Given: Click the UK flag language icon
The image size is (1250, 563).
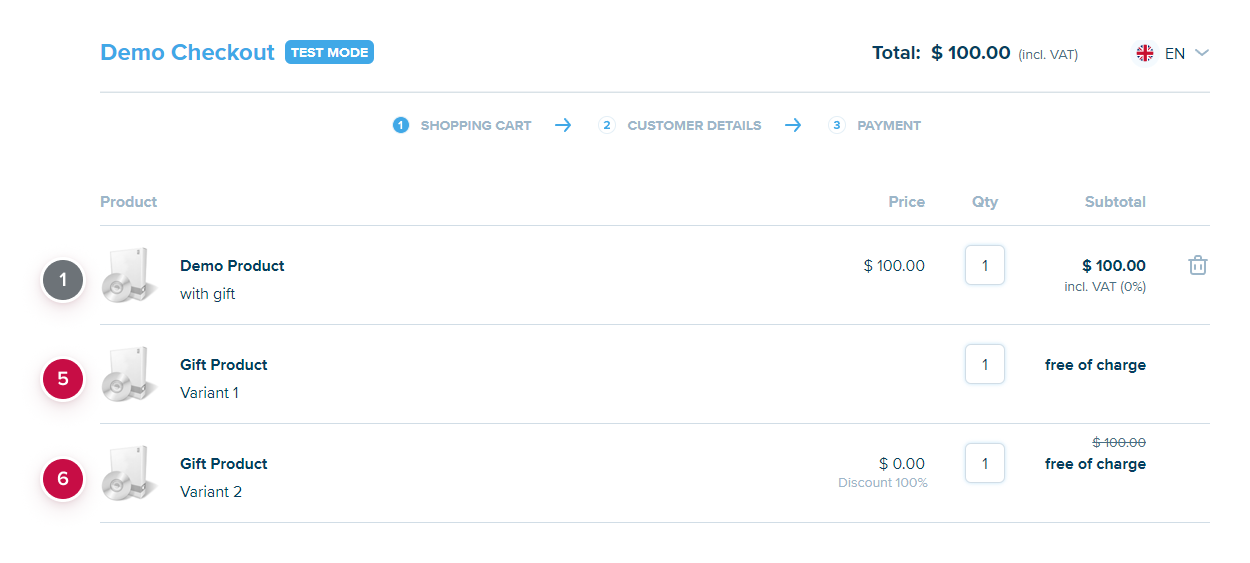Looking at the screenshot, I should tap(1145, 53).
